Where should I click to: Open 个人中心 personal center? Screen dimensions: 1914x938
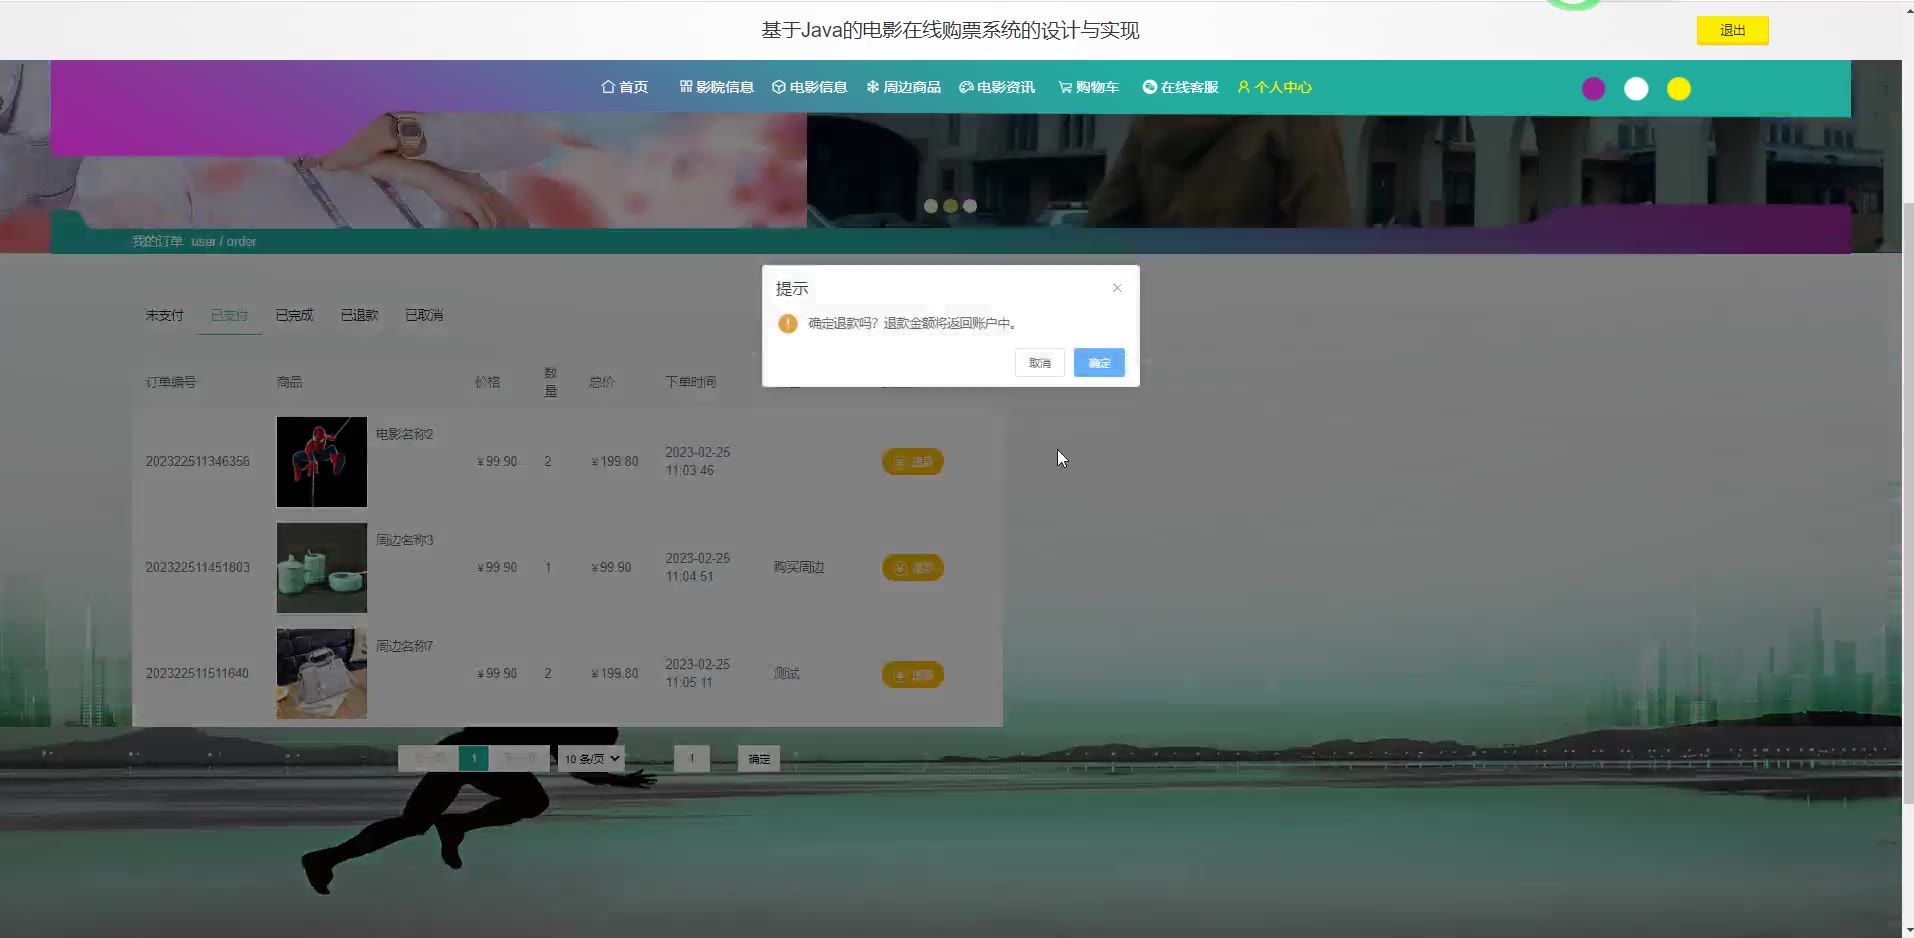[1274, 87]
